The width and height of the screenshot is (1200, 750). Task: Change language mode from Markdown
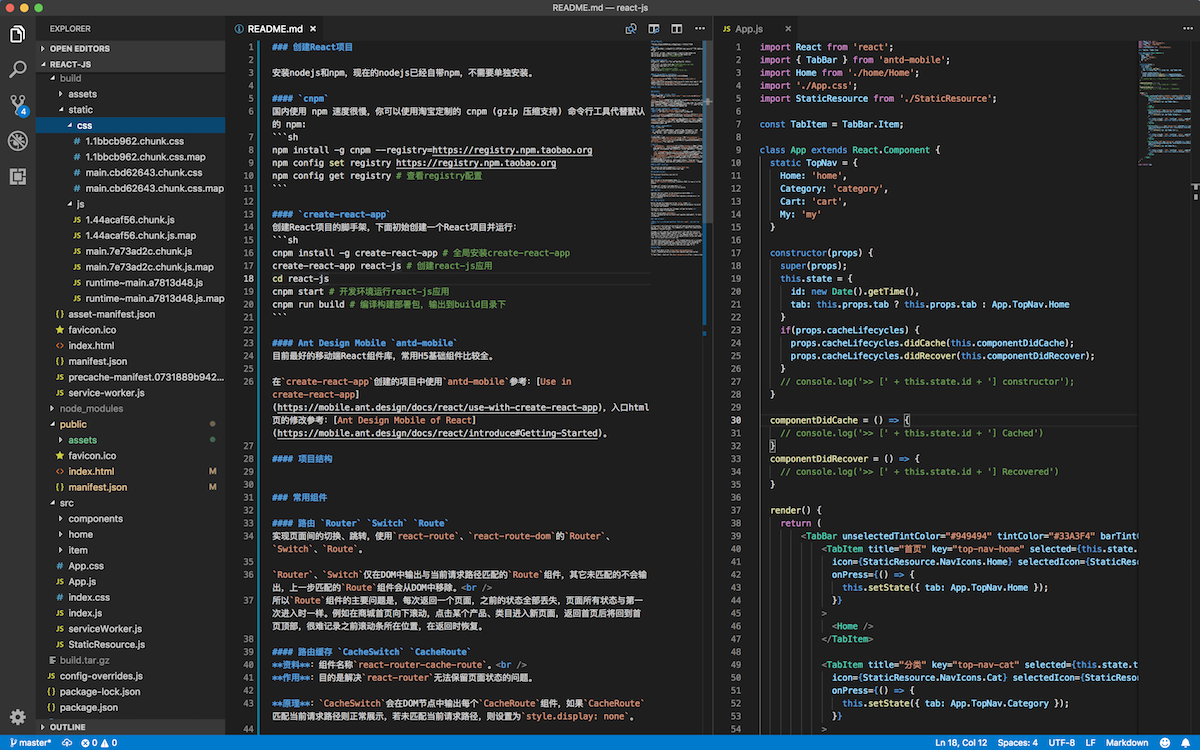1126,743
